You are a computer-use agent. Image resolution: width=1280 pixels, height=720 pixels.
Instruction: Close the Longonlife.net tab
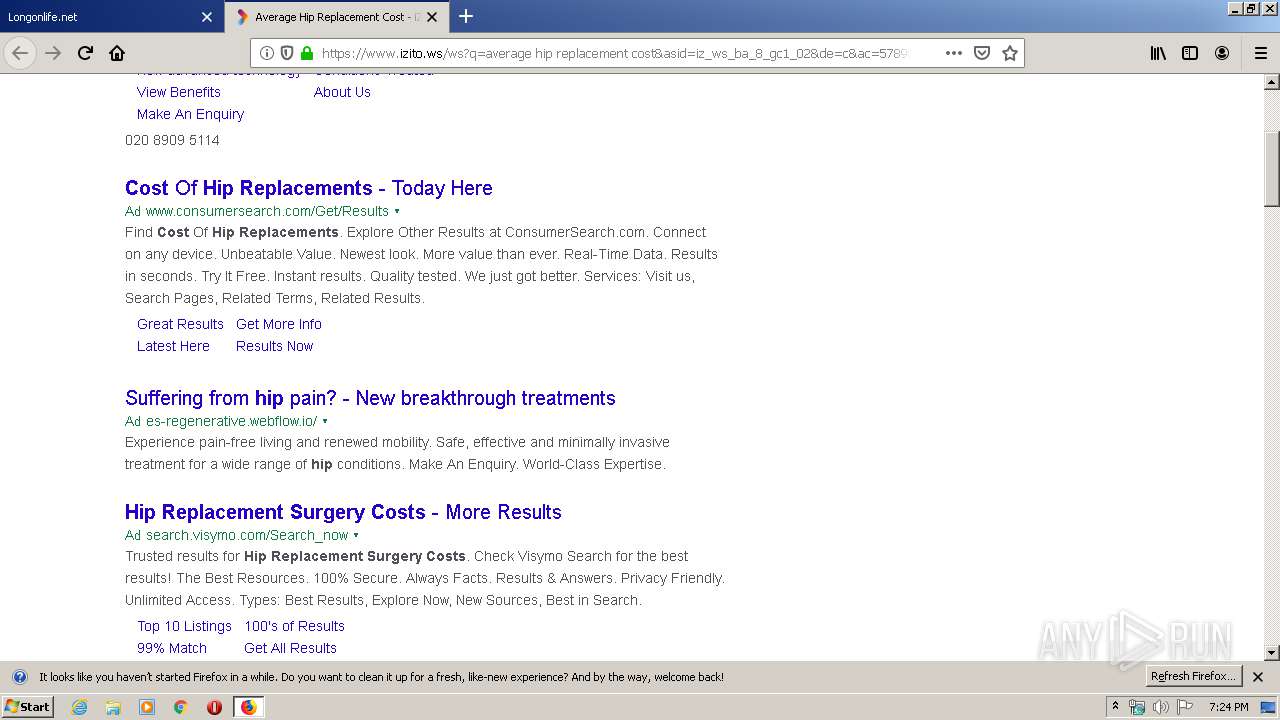point(207,17)
